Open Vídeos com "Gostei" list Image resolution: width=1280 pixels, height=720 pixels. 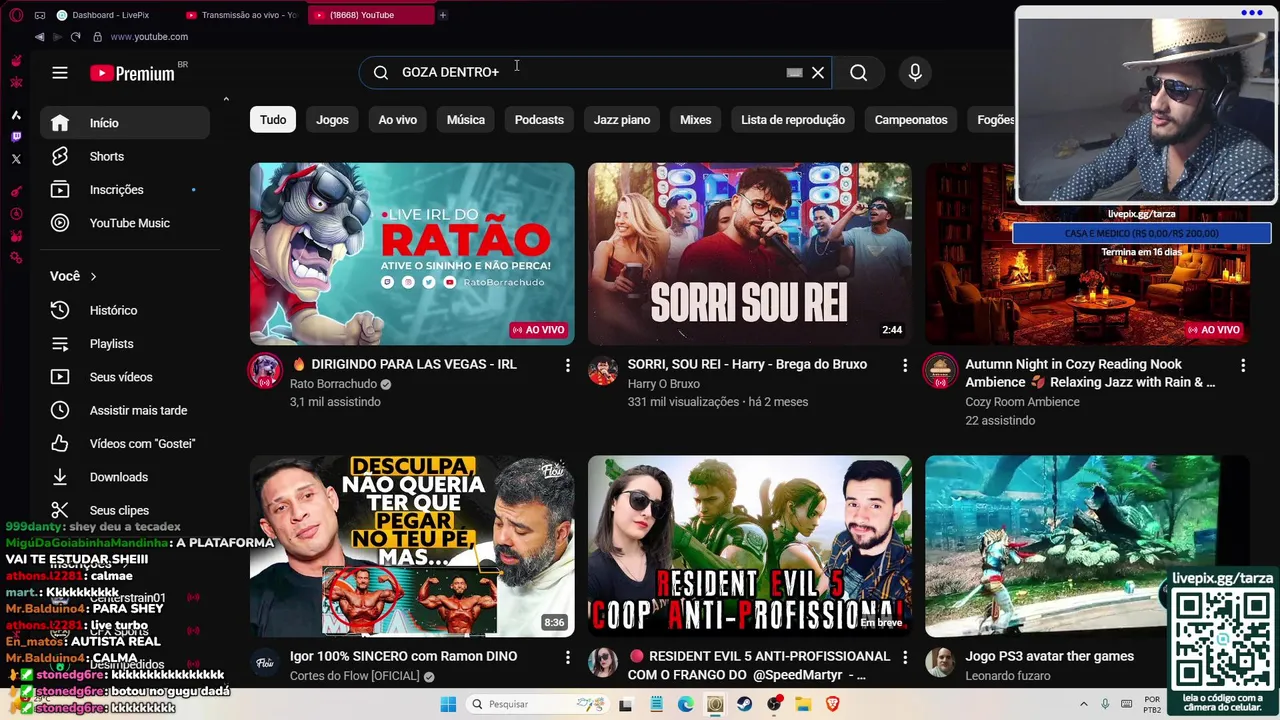pos(125,444)
